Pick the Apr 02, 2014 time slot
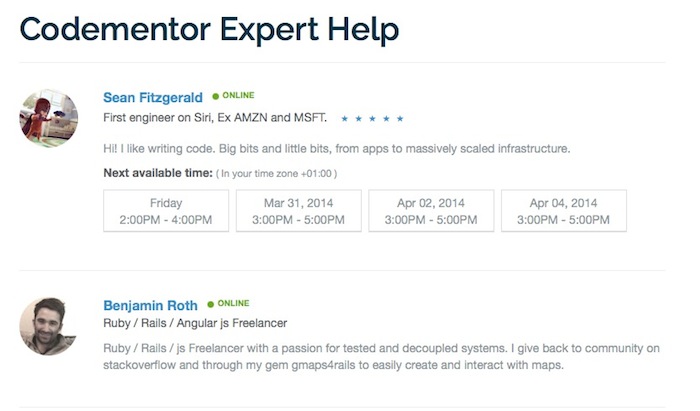700x411 pixels. [432, 211]
